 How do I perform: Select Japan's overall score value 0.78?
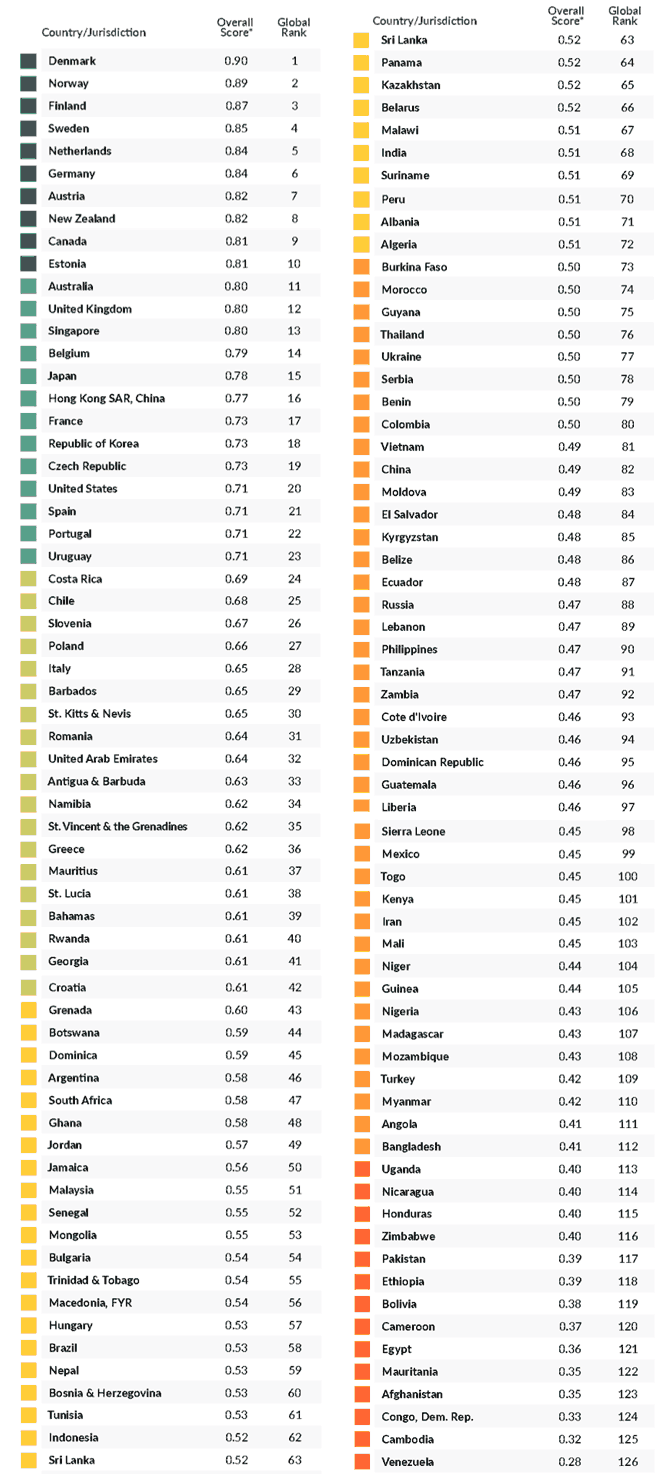(237, 376)
